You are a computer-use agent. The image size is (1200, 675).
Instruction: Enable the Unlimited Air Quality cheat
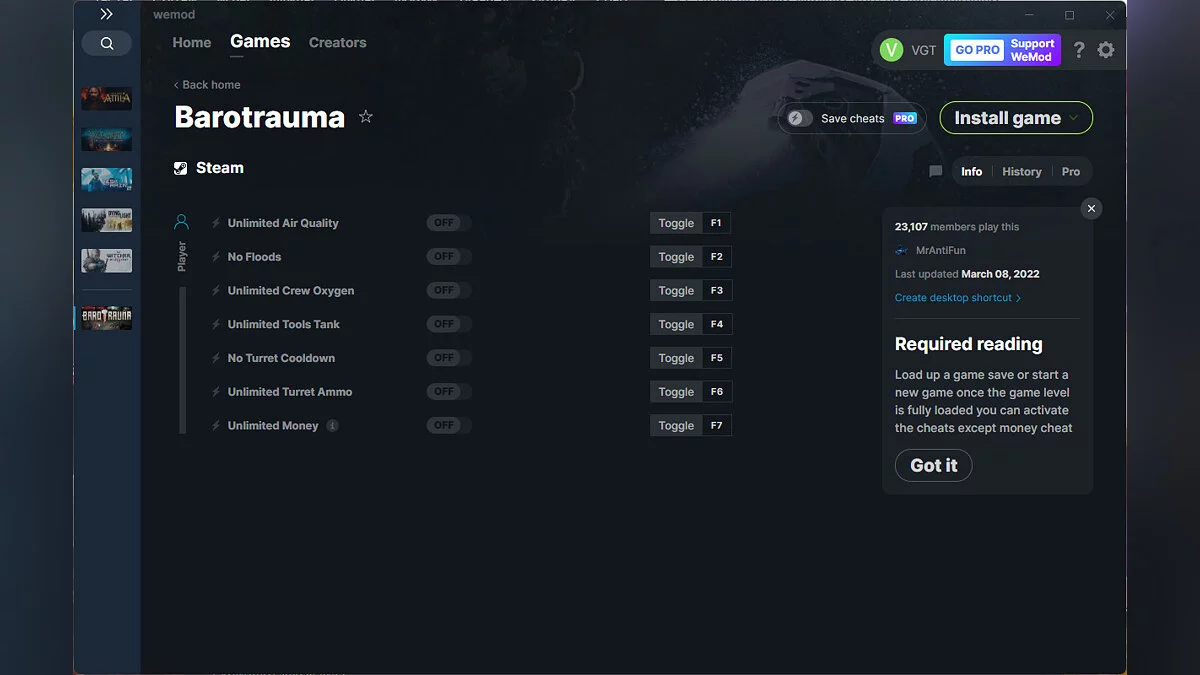[x=448, y=222]
